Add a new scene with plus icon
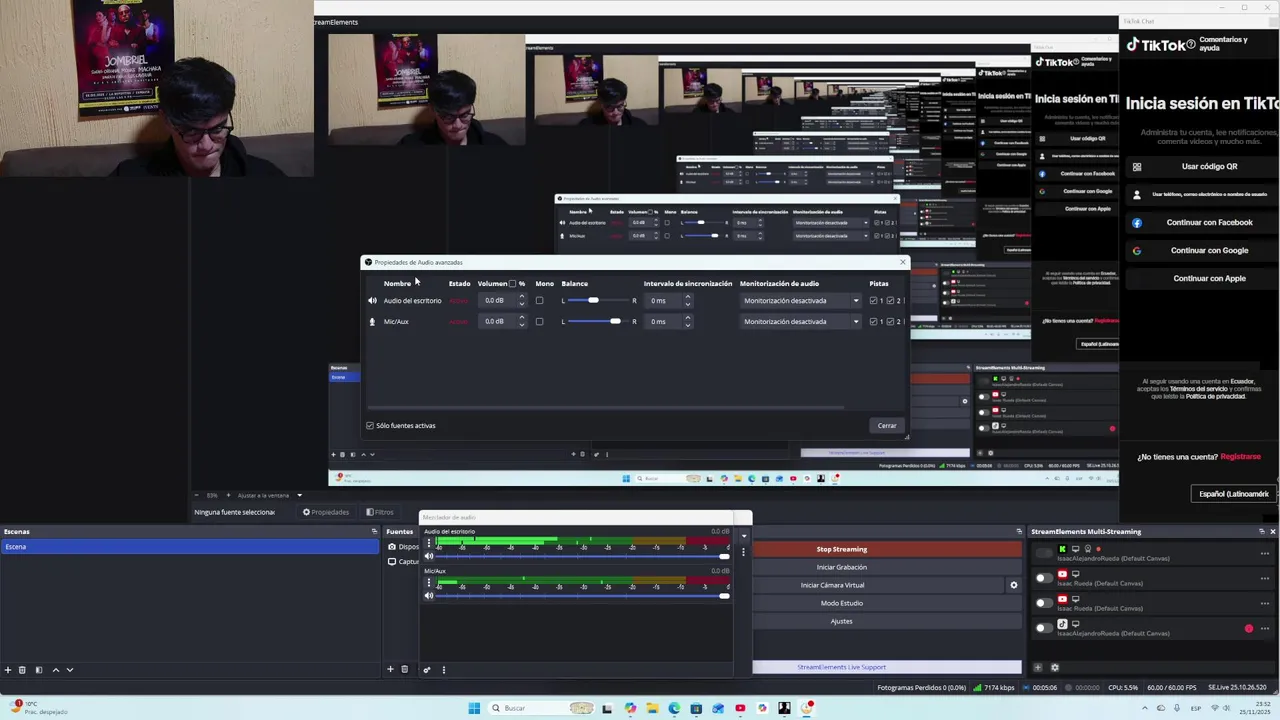The image size is (1280, 720). point(8,670)
